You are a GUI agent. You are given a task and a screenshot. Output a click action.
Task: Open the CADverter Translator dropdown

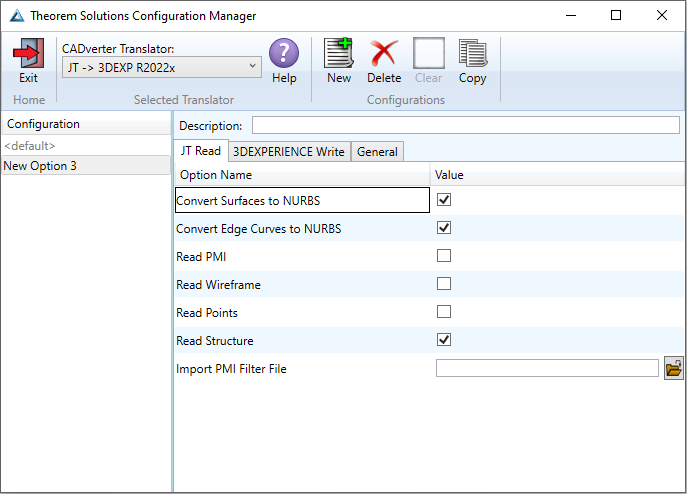click(162, 68)
